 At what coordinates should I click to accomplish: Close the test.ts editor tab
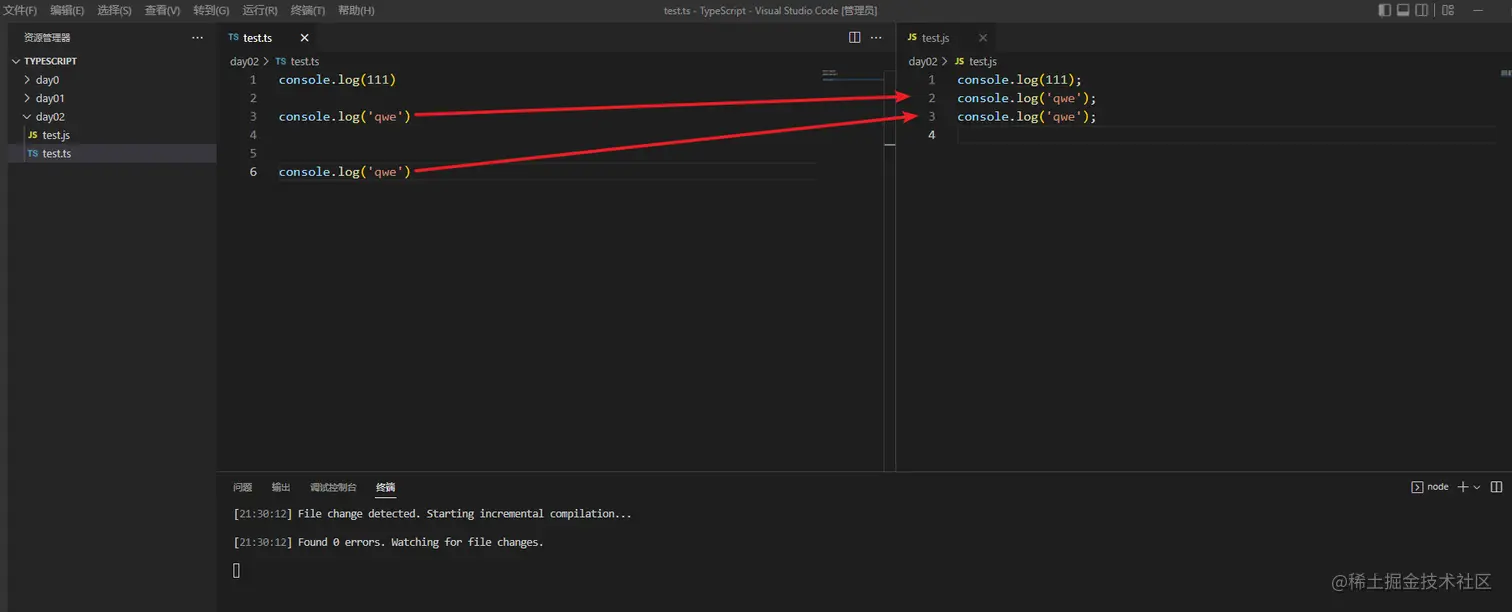click(304, 38)
